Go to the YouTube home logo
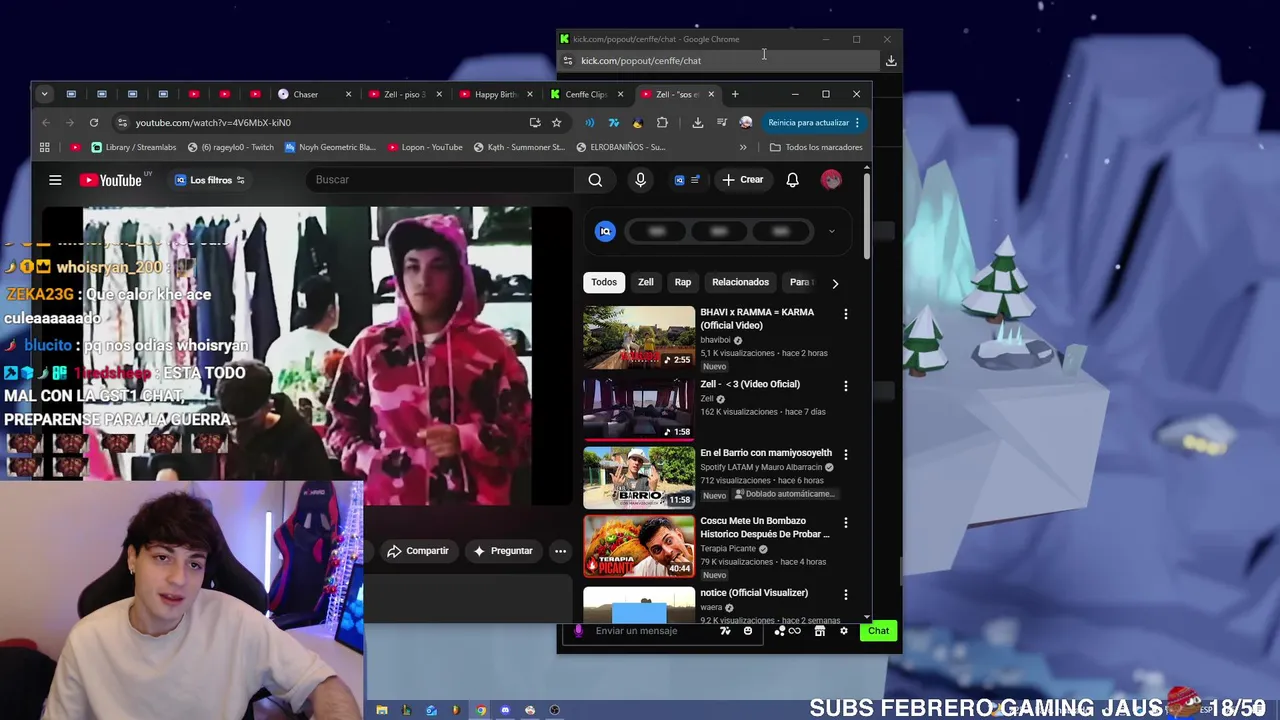Screen dimensions: 1280x720 111,180
